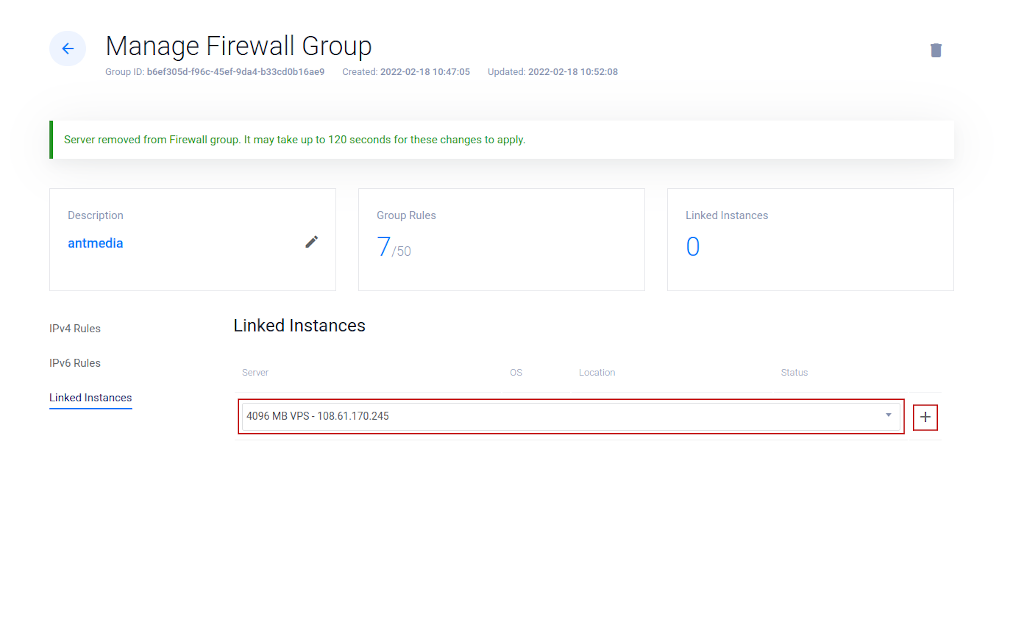Open the IPv4 Rules section
Screen dimensions: 1024x619
click(75, 328)
